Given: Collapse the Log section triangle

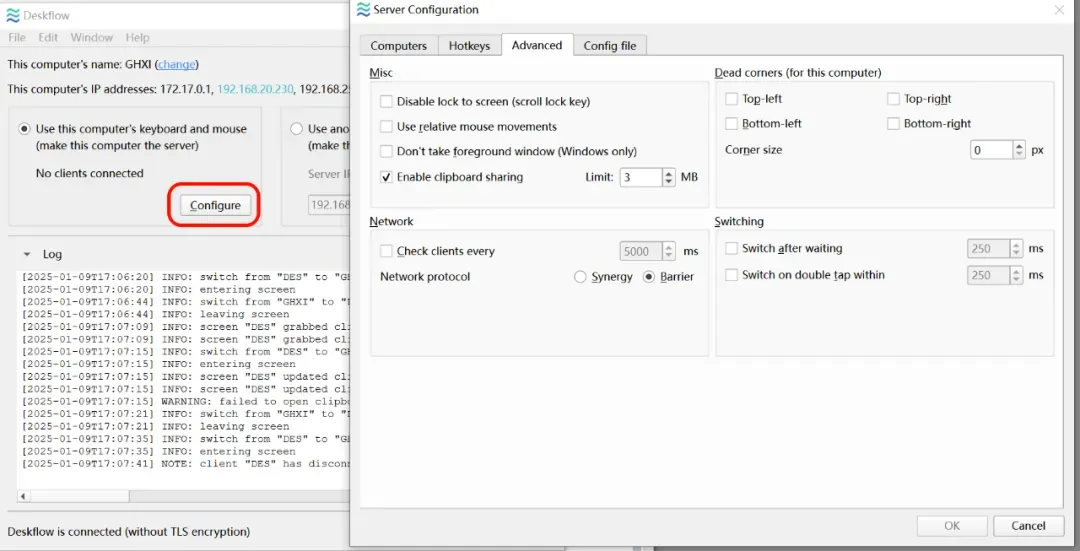Looking at the screenshot, I should 27,254.
